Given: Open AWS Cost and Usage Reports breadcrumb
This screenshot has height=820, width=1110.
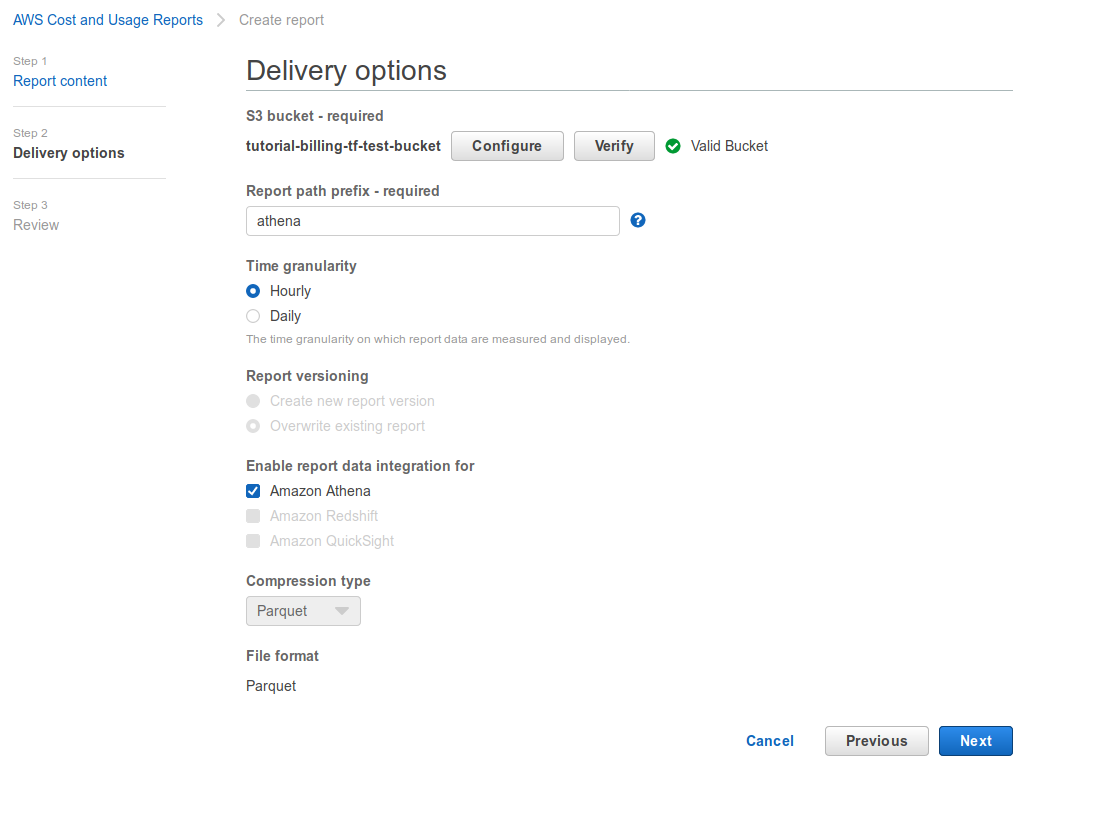Looking at the screenshot, I should [x=108, y=20].
